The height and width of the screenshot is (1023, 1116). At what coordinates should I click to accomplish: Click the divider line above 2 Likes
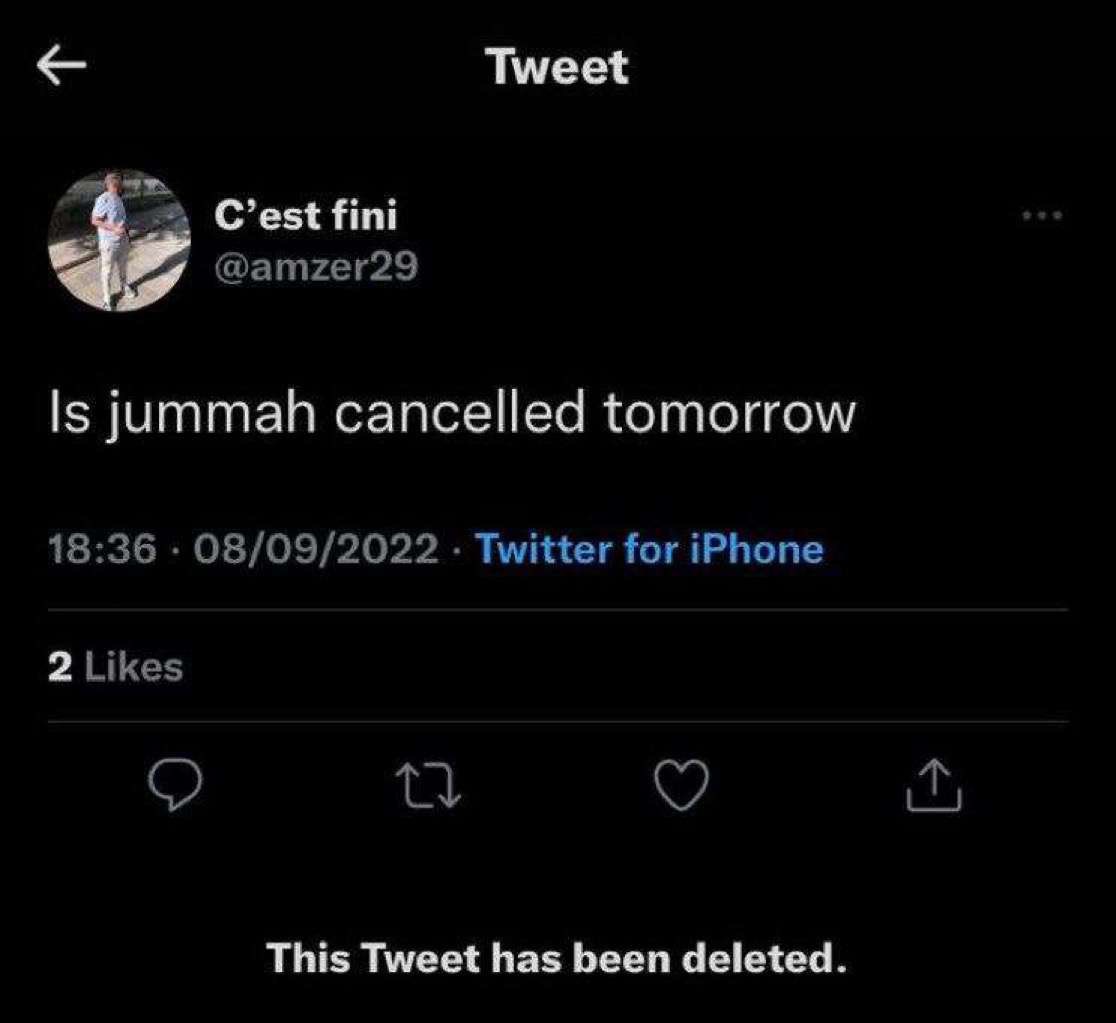pos(558,610)
